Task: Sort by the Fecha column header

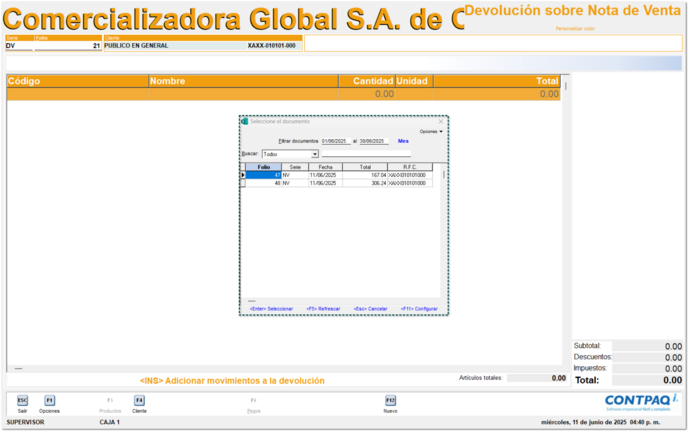Action: [323, 167]
